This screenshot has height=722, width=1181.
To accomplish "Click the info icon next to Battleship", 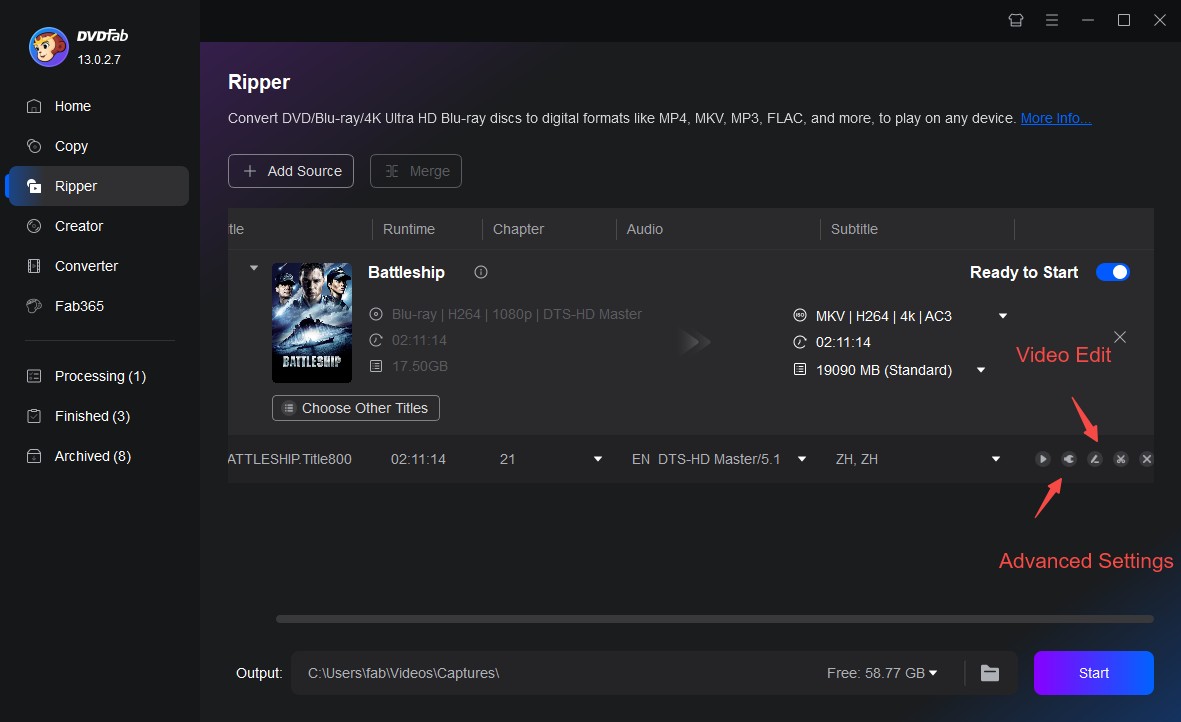I will (481, 272).
